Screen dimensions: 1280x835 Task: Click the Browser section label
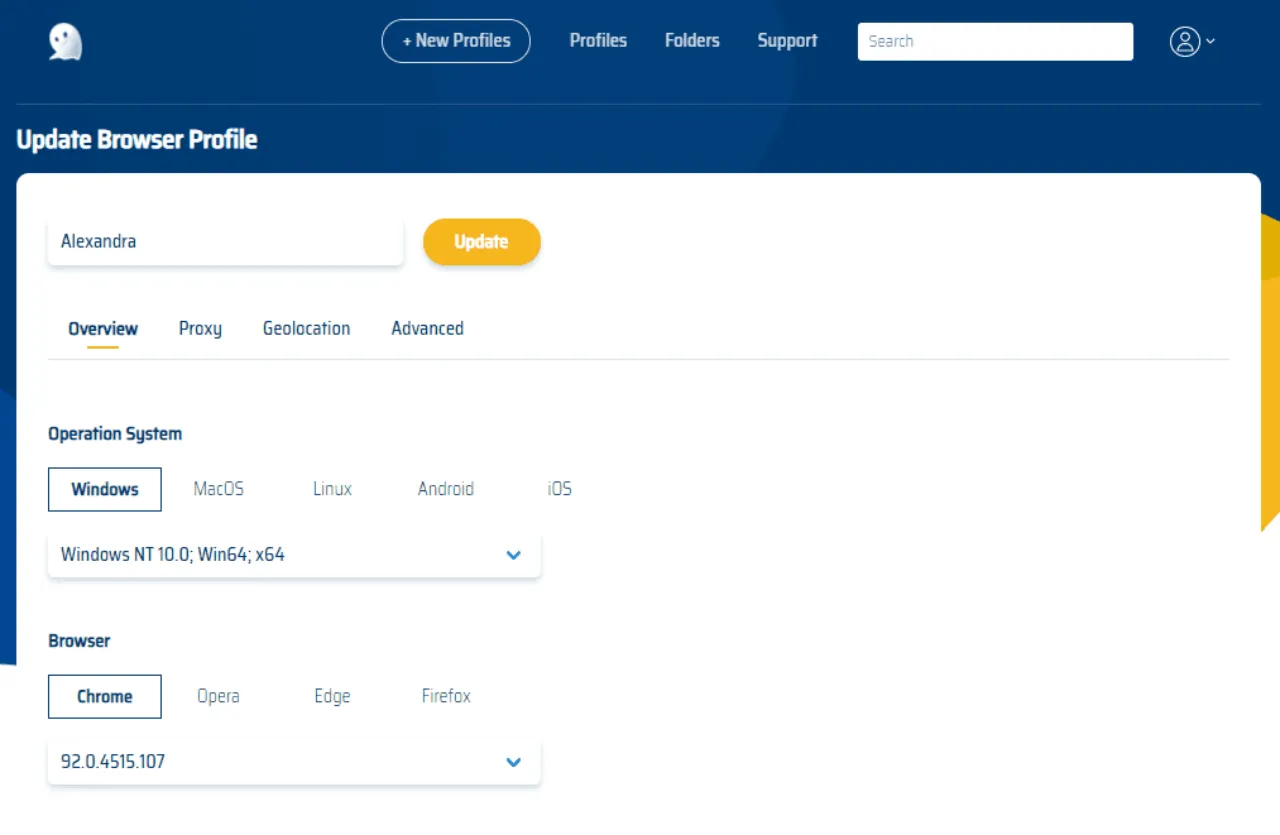[79, 641]
